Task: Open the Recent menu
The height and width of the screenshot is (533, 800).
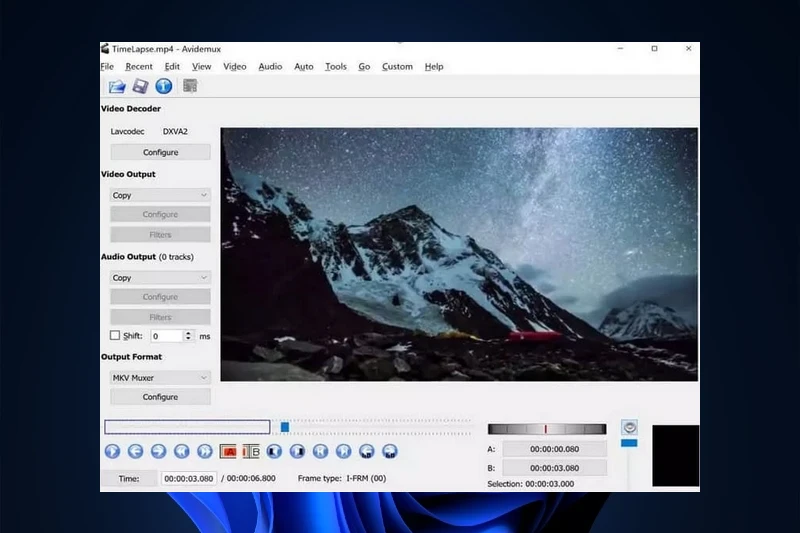Action: 139,66
